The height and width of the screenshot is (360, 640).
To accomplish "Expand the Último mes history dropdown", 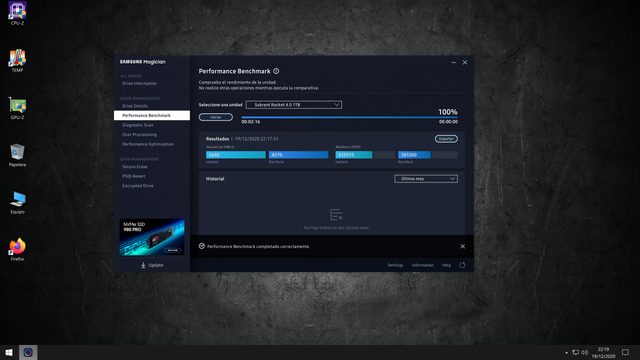I will coord(426,178).
